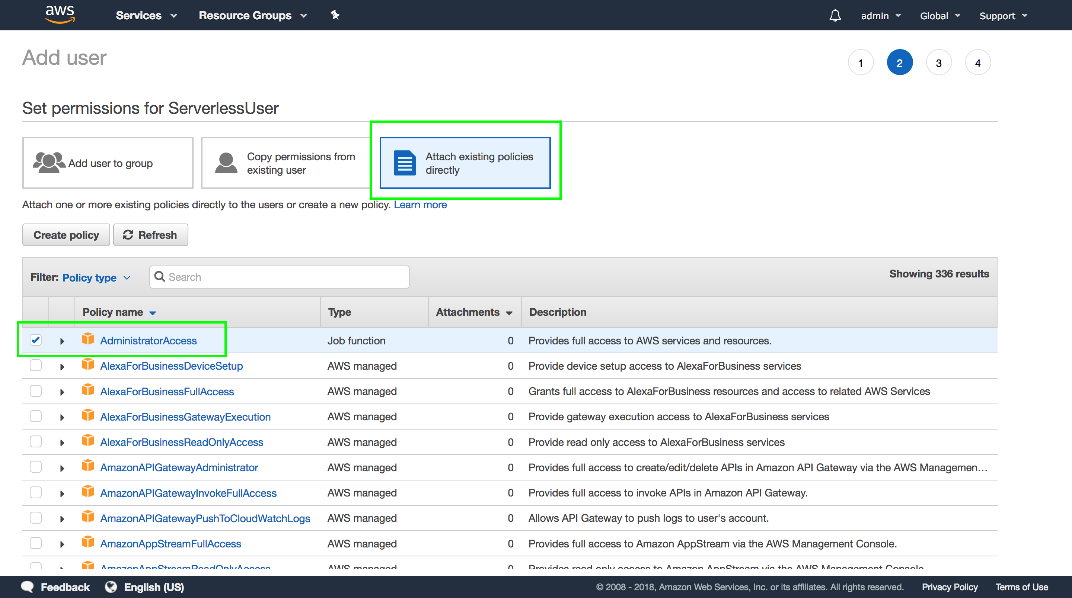Click the AdministratorAccess policy cube icon
This screenshot has height=598, width=1072.
[x=88, y=341]
